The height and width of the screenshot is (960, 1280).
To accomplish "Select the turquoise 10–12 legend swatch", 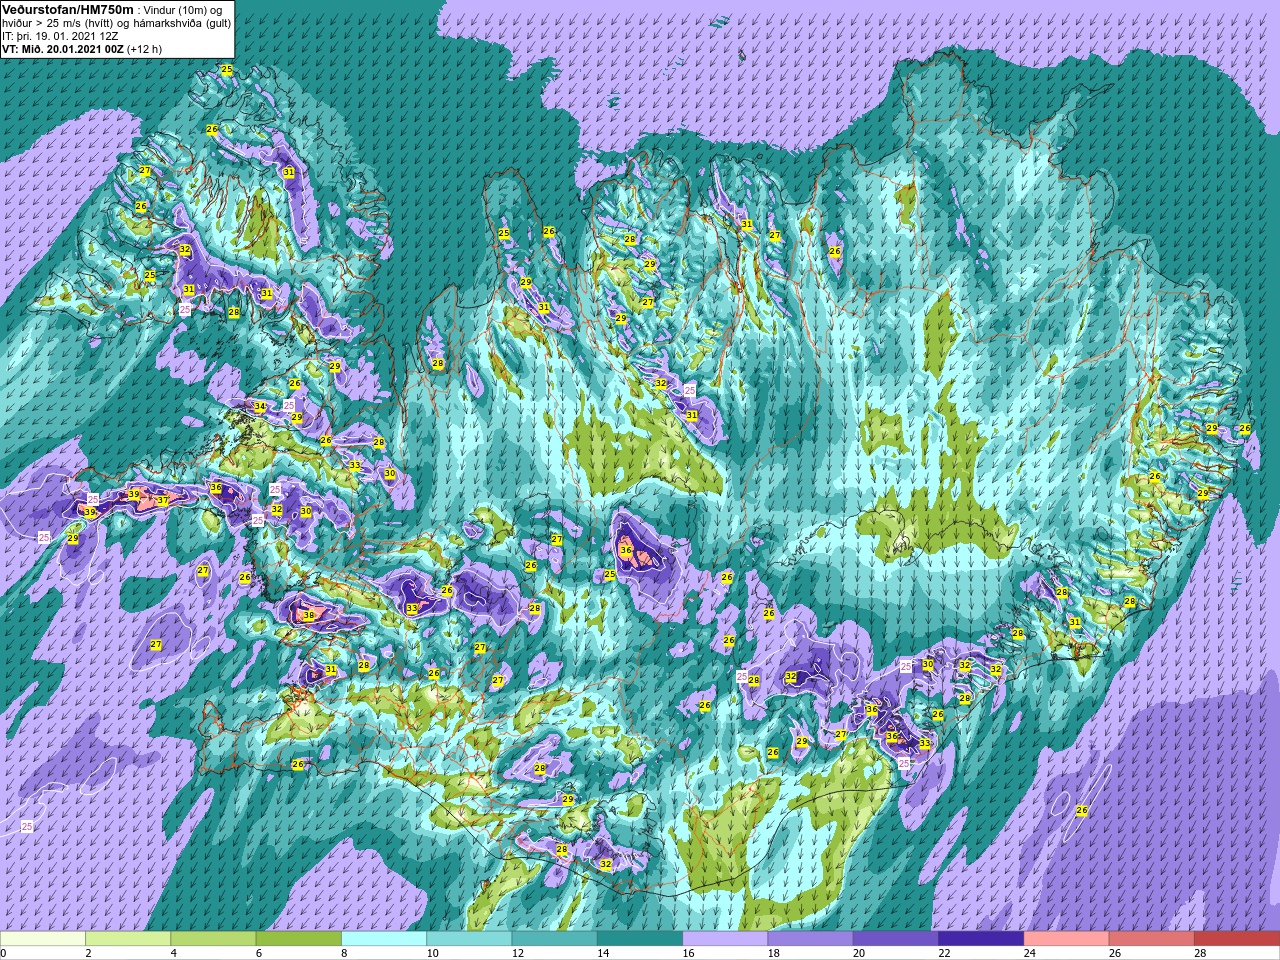I will pos(469,939).
